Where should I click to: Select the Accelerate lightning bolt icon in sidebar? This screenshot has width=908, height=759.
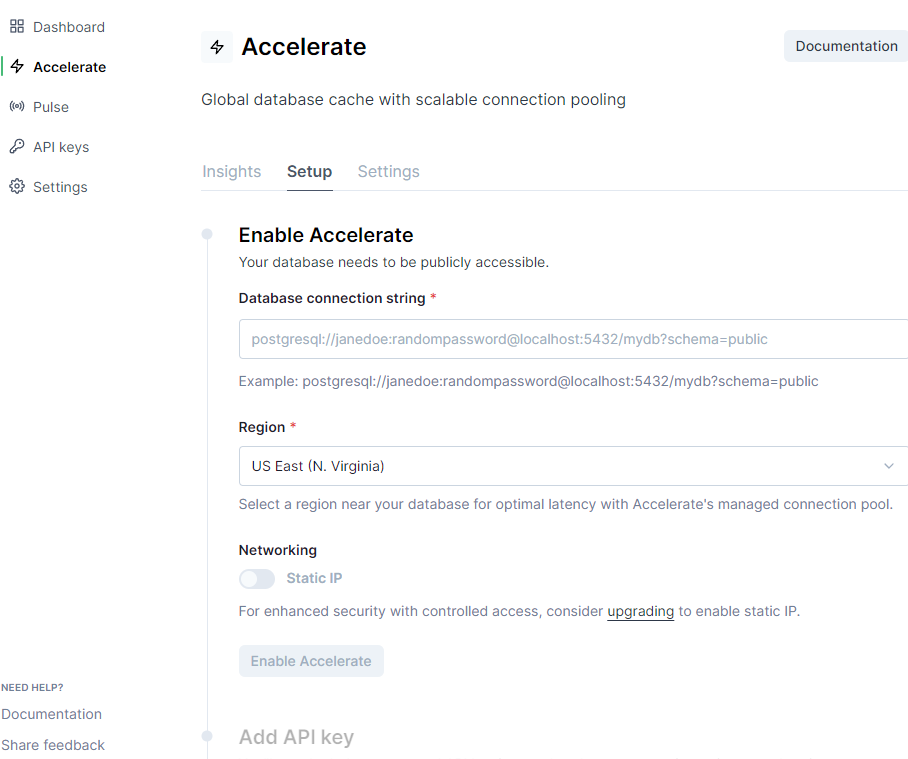pos(17,66)
